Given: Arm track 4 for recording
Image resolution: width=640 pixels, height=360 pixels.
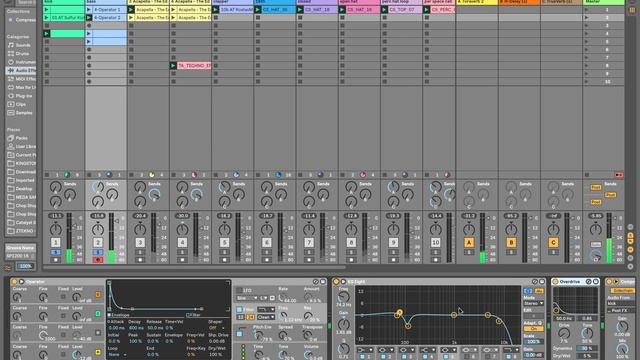Looking at the screenshot, I should click(x=182, y=260).
